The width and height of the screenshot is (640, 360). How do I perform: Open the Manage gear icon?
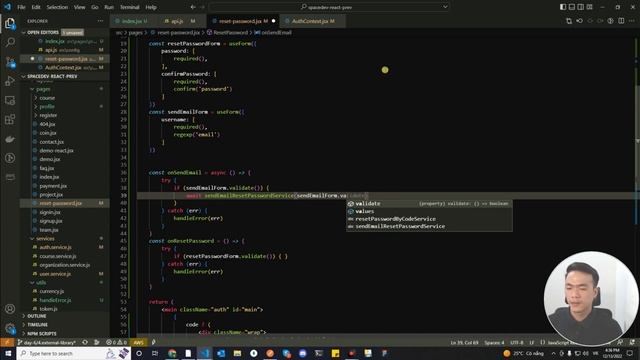click(x=10, y=328)
